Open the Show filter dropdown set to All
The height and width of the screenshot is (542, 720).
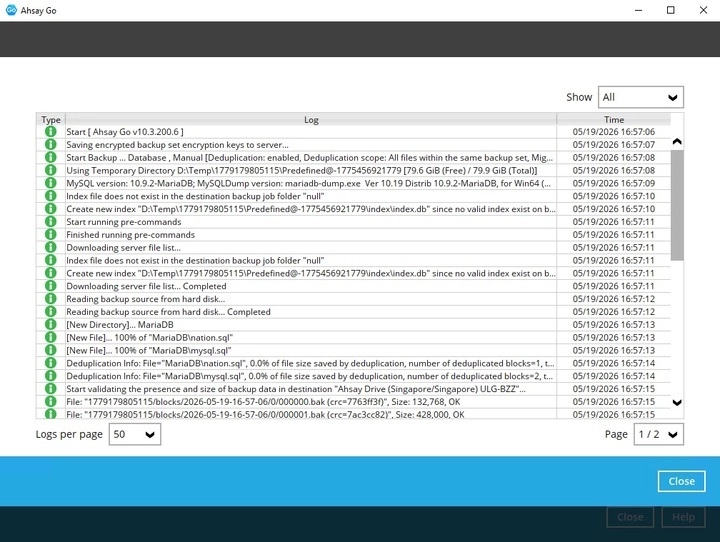click(x=641, y=97)
